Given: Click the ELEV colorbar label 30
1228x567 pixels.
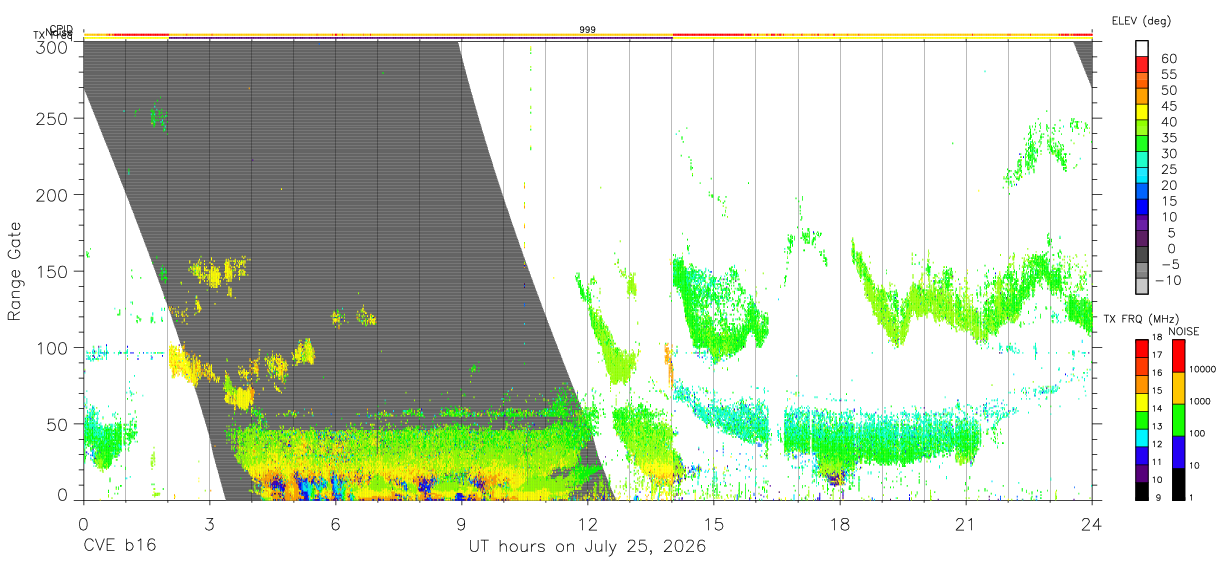Looking at the screenshot, I should [1169, 153].
